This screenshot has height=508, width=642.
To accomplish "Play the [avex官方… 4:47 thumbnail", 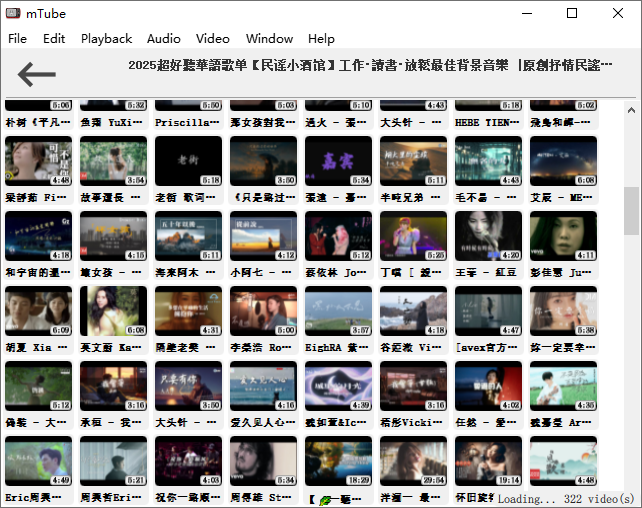I will coord(488,311).
